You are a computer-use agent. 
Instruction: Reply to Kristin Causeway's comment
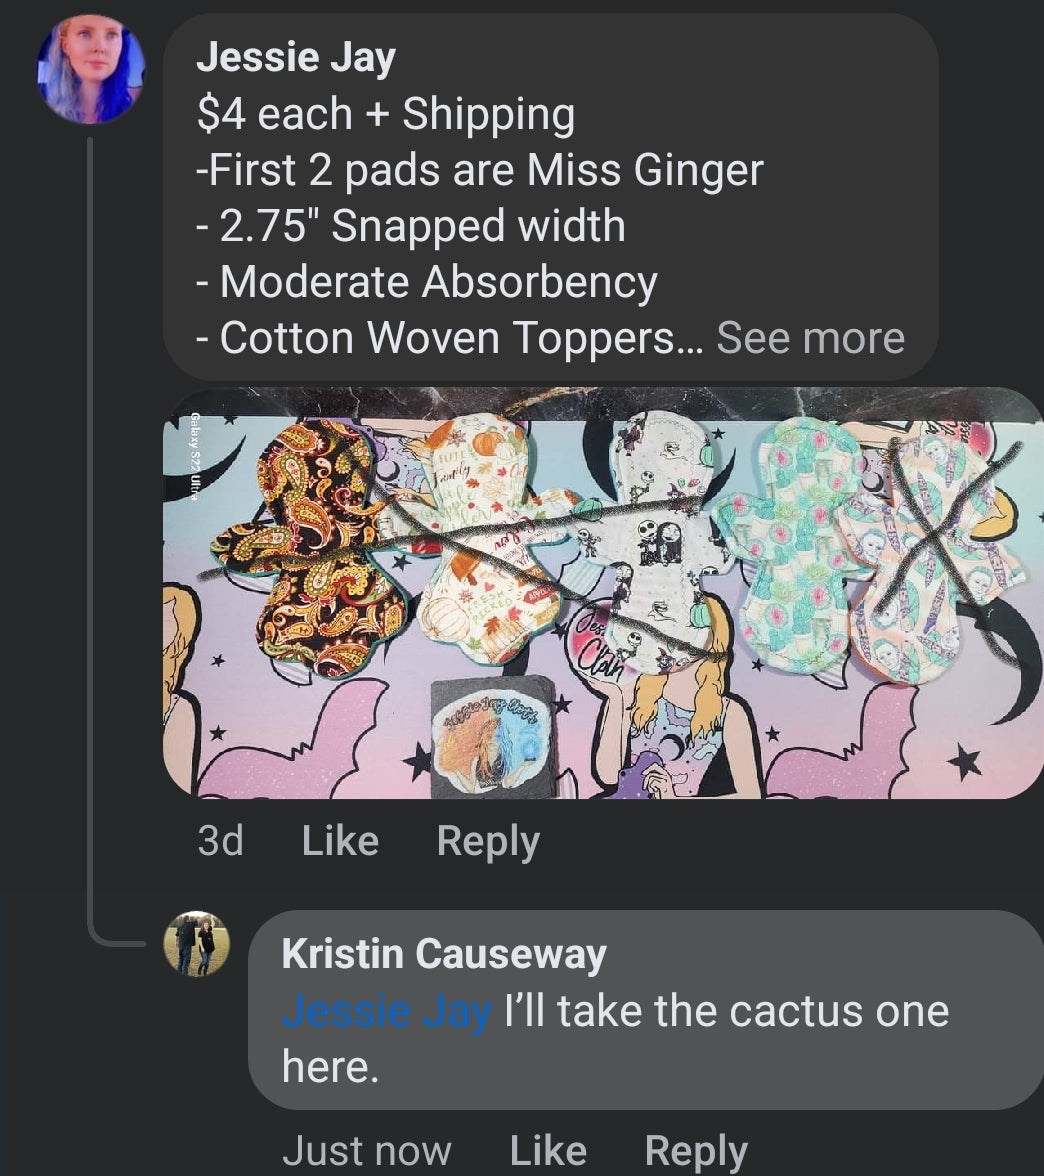point(696,1151)
